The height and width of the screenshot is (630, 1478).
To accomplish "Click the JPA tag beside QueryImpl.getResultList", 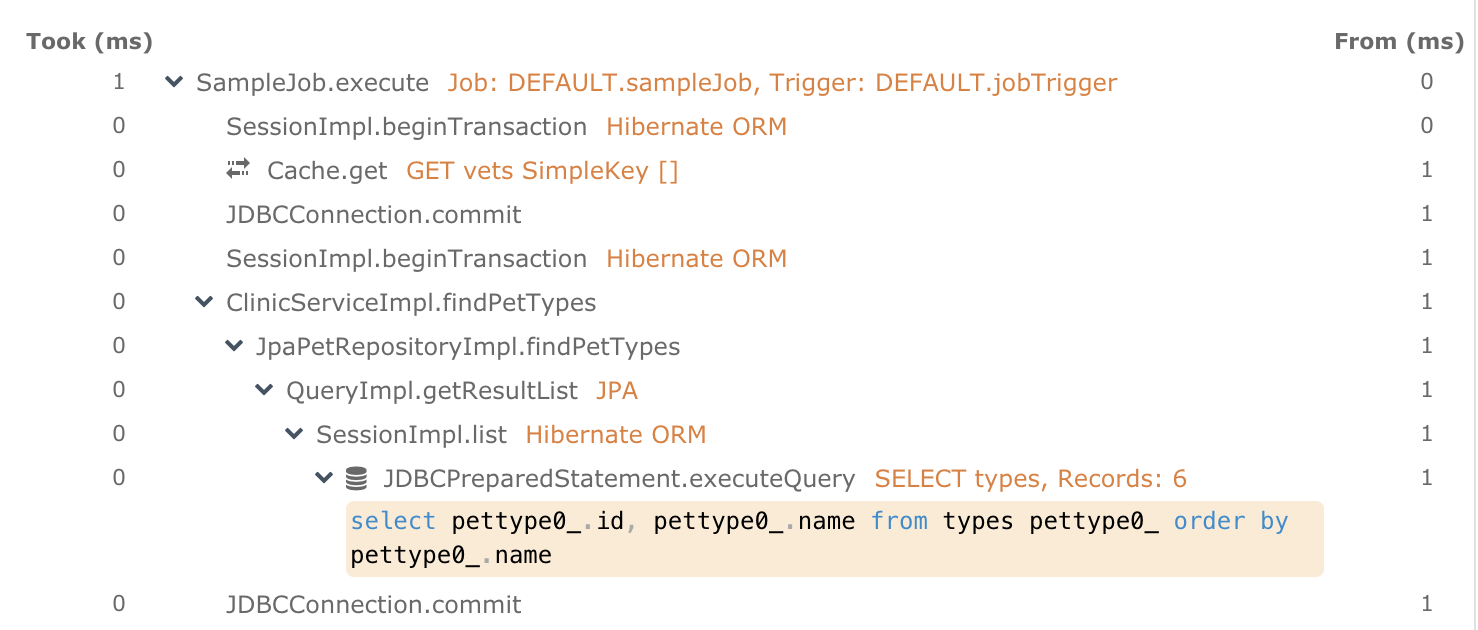I will pyautogui.click(x=618, y=390).
